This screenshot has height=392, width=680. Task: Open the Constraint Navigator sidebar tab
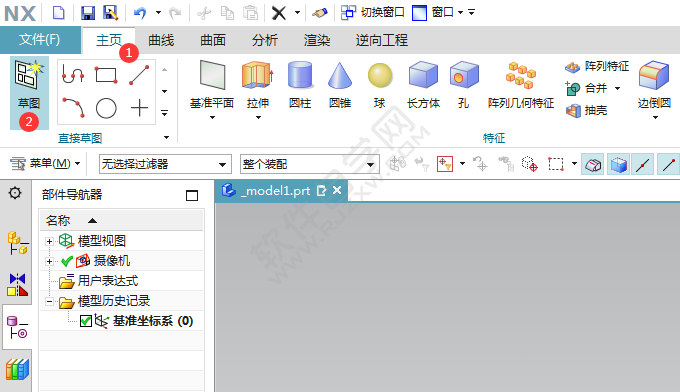coord(17,284)
